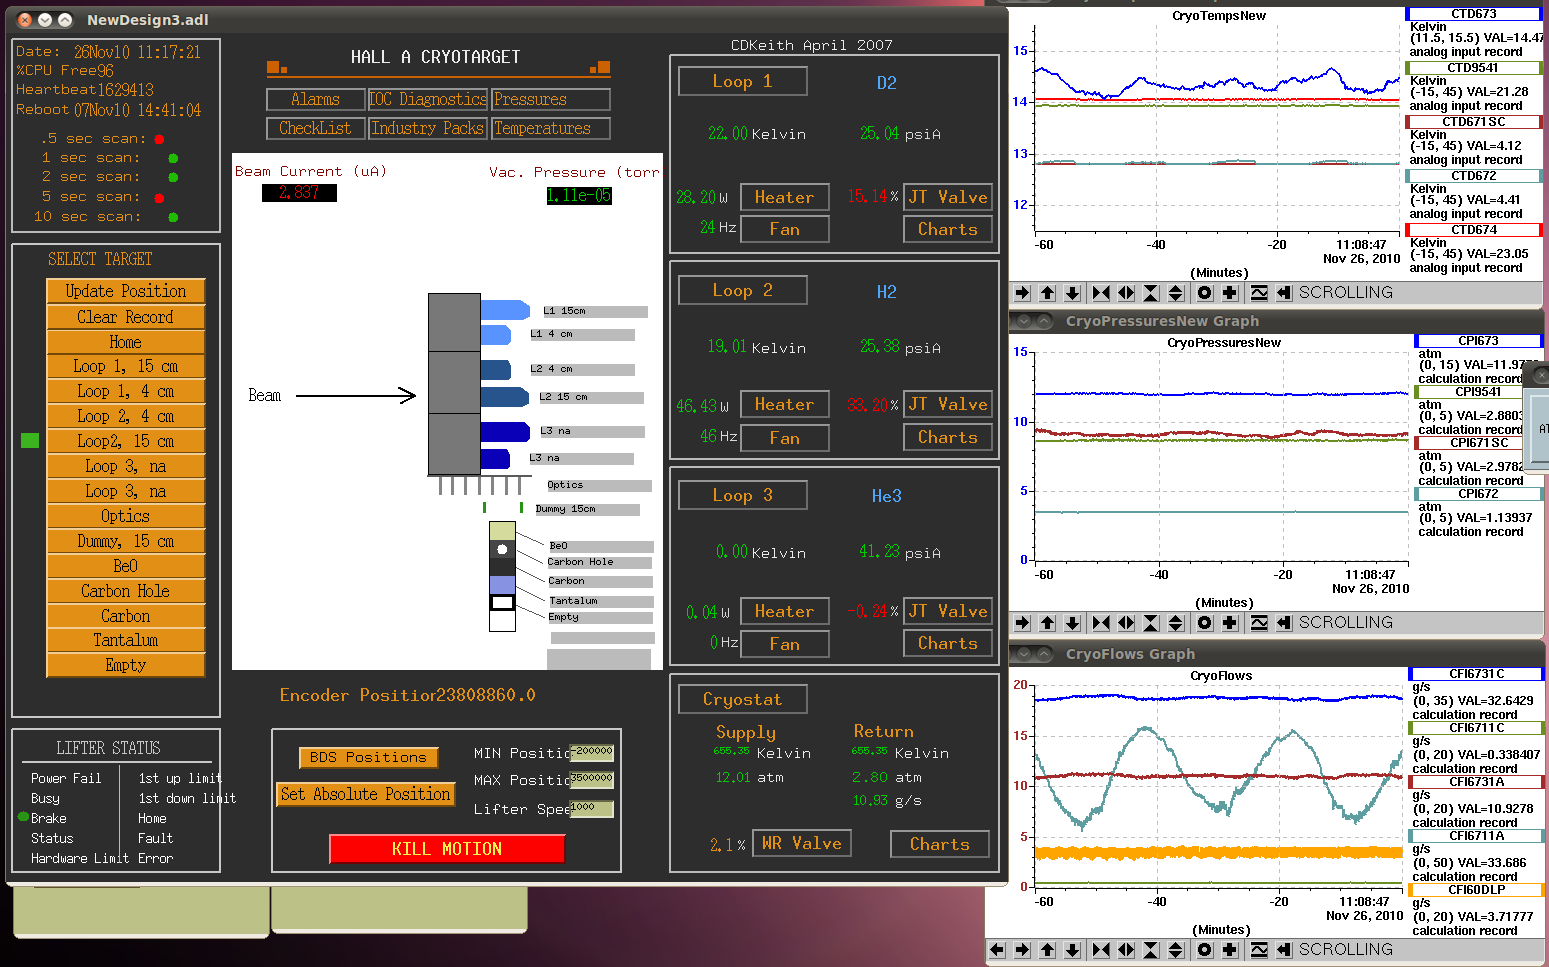This screenshot has width=1549, height=967.
Task: Click the curve-view icon in the CryoPressuresNew toolbar
Action: coord(1259,623)
